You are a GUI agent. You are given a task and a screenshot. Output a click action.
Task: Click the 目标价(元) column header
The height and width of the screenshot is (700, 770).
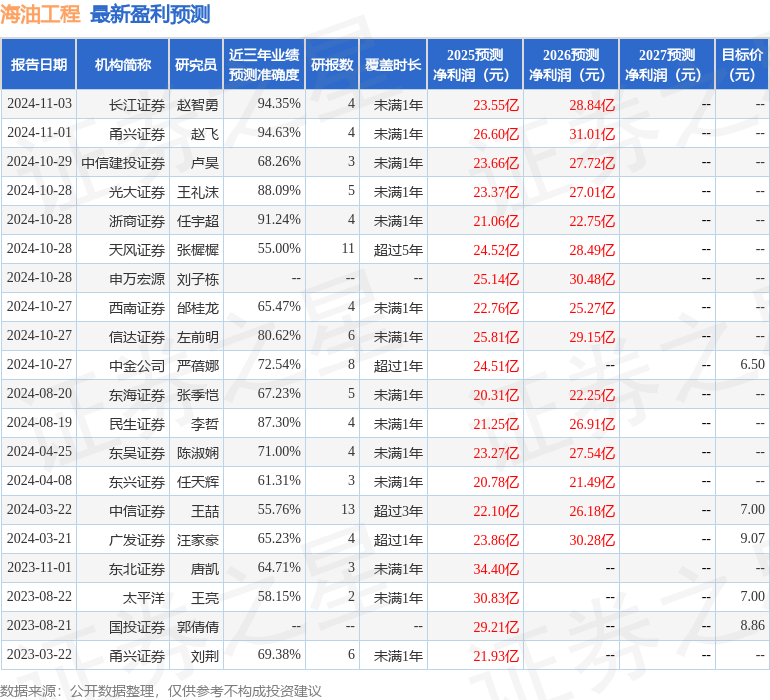(742, 64)
